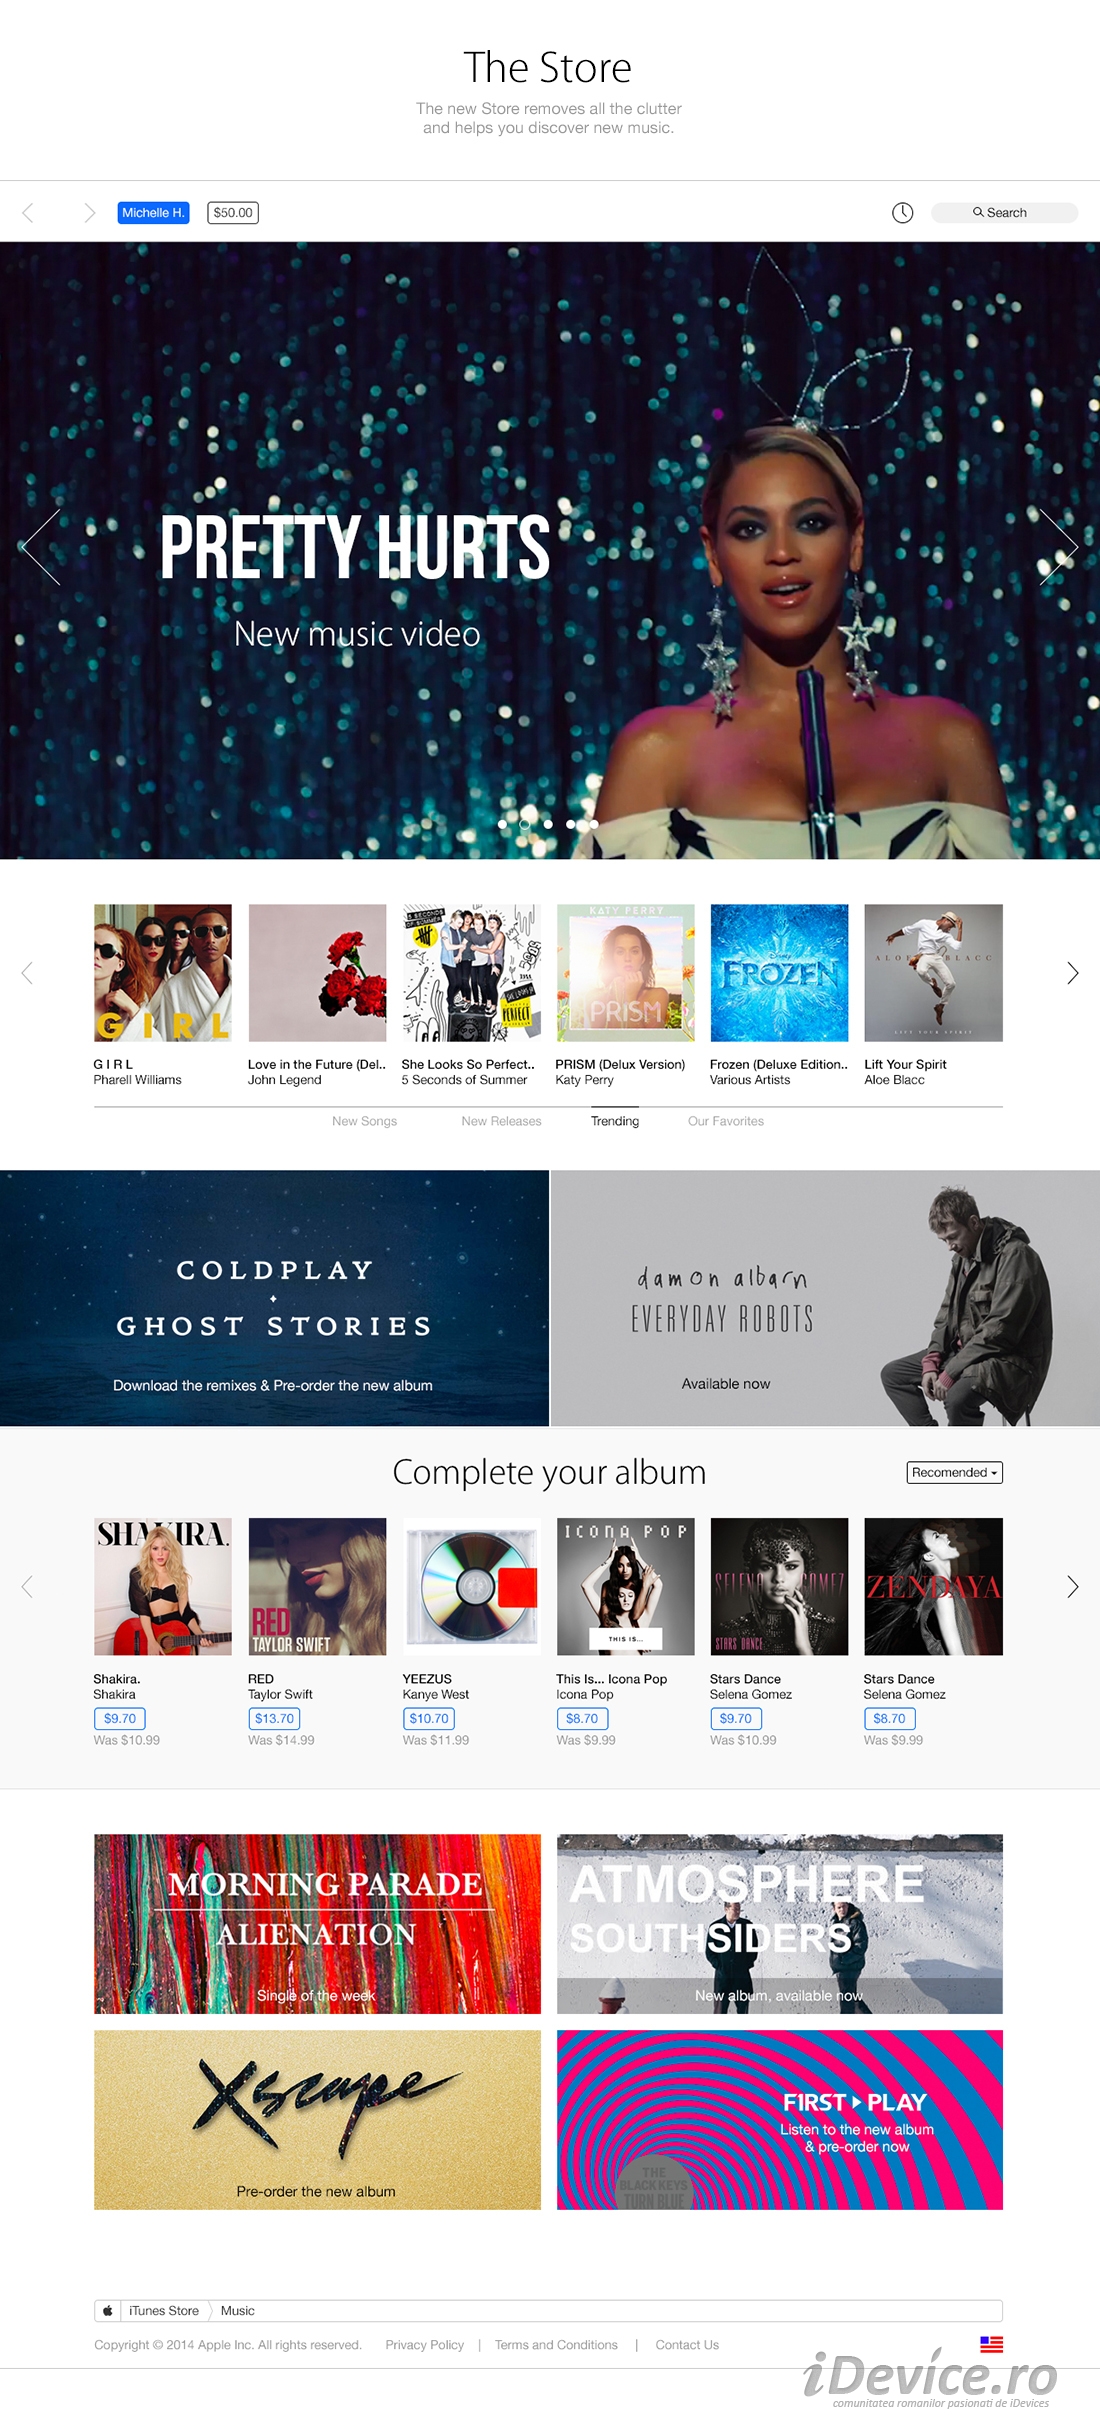The height and width of the screenshot is (2418, 1100).
Task: Show next hero banner slide
Action: click(x=1059, y=546)
